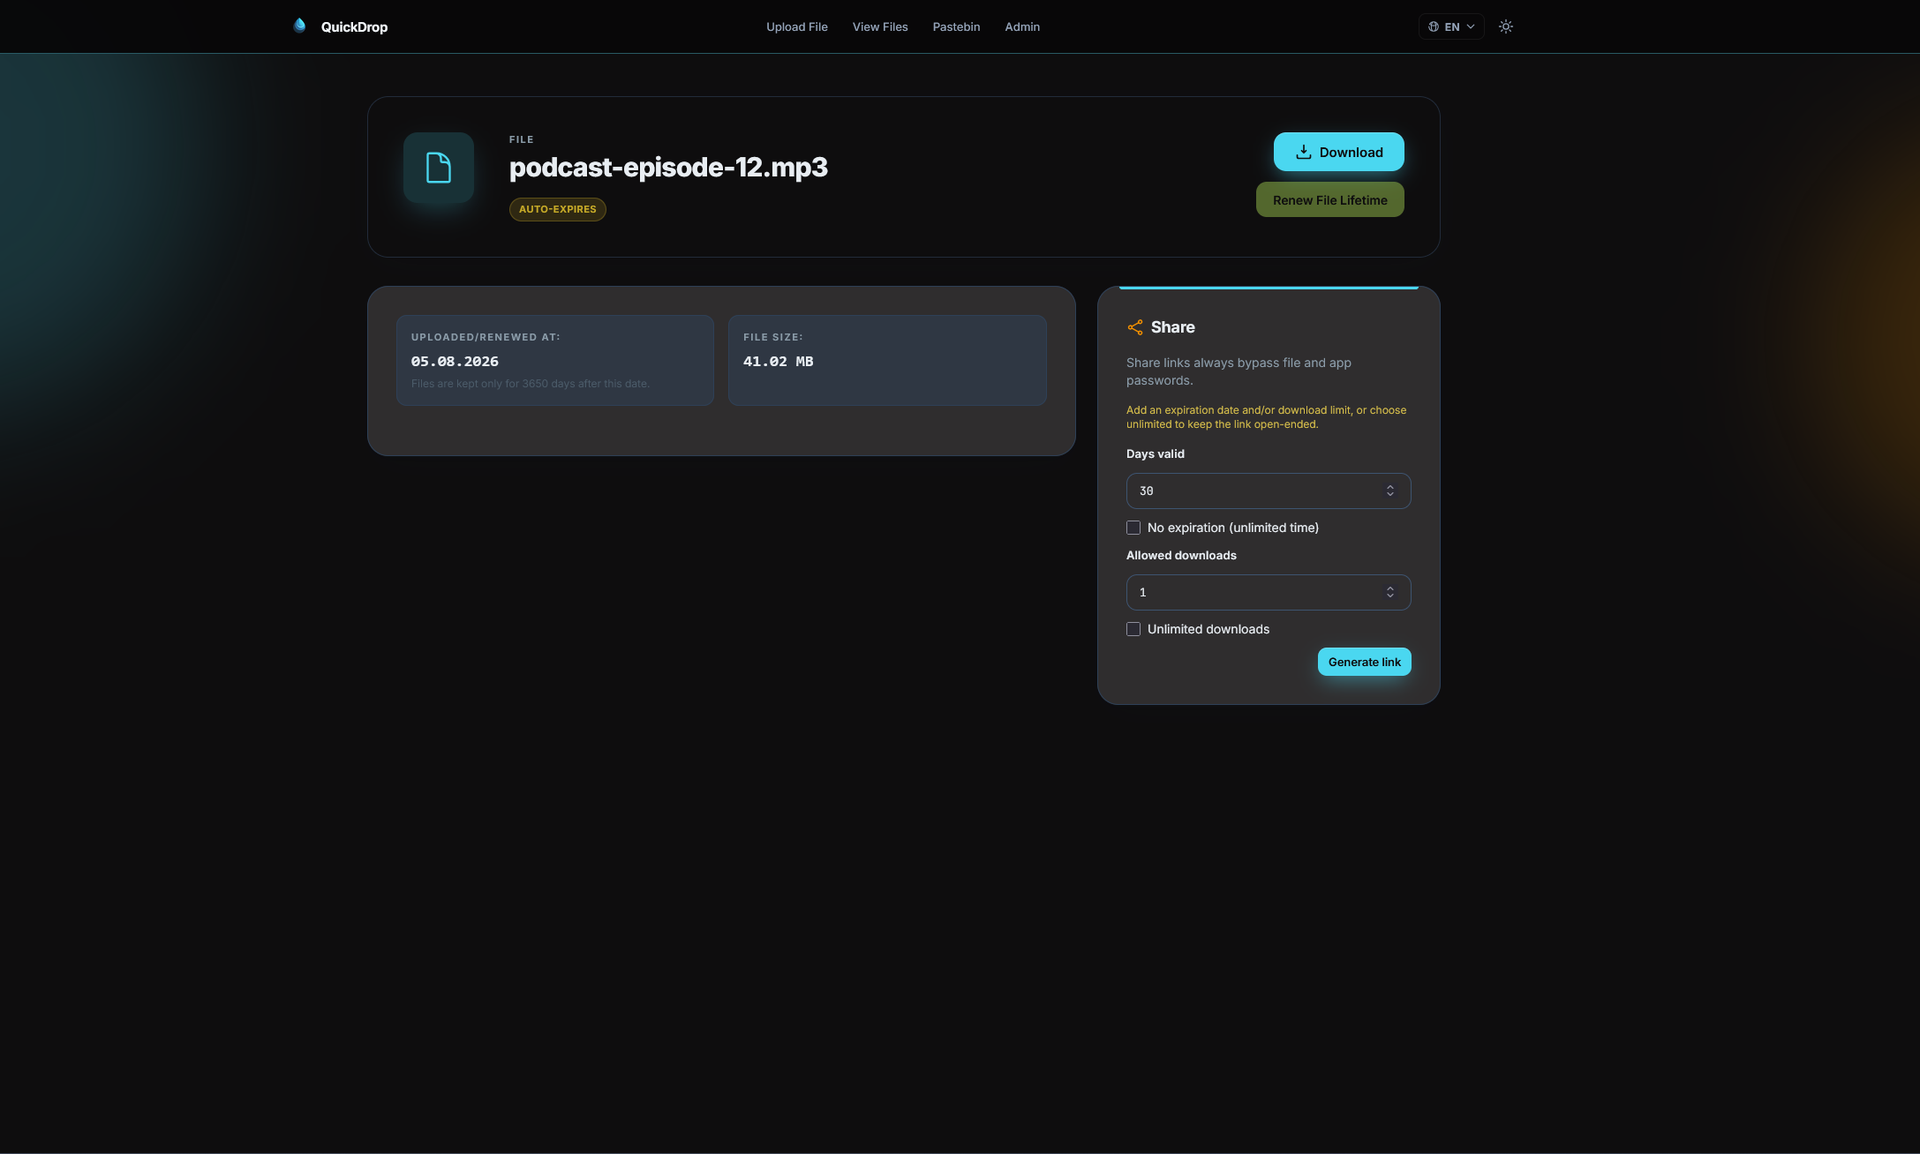Click the orange Share icon
This screenshot has width=1920, height=1154.
click(x=1135, y=327)
